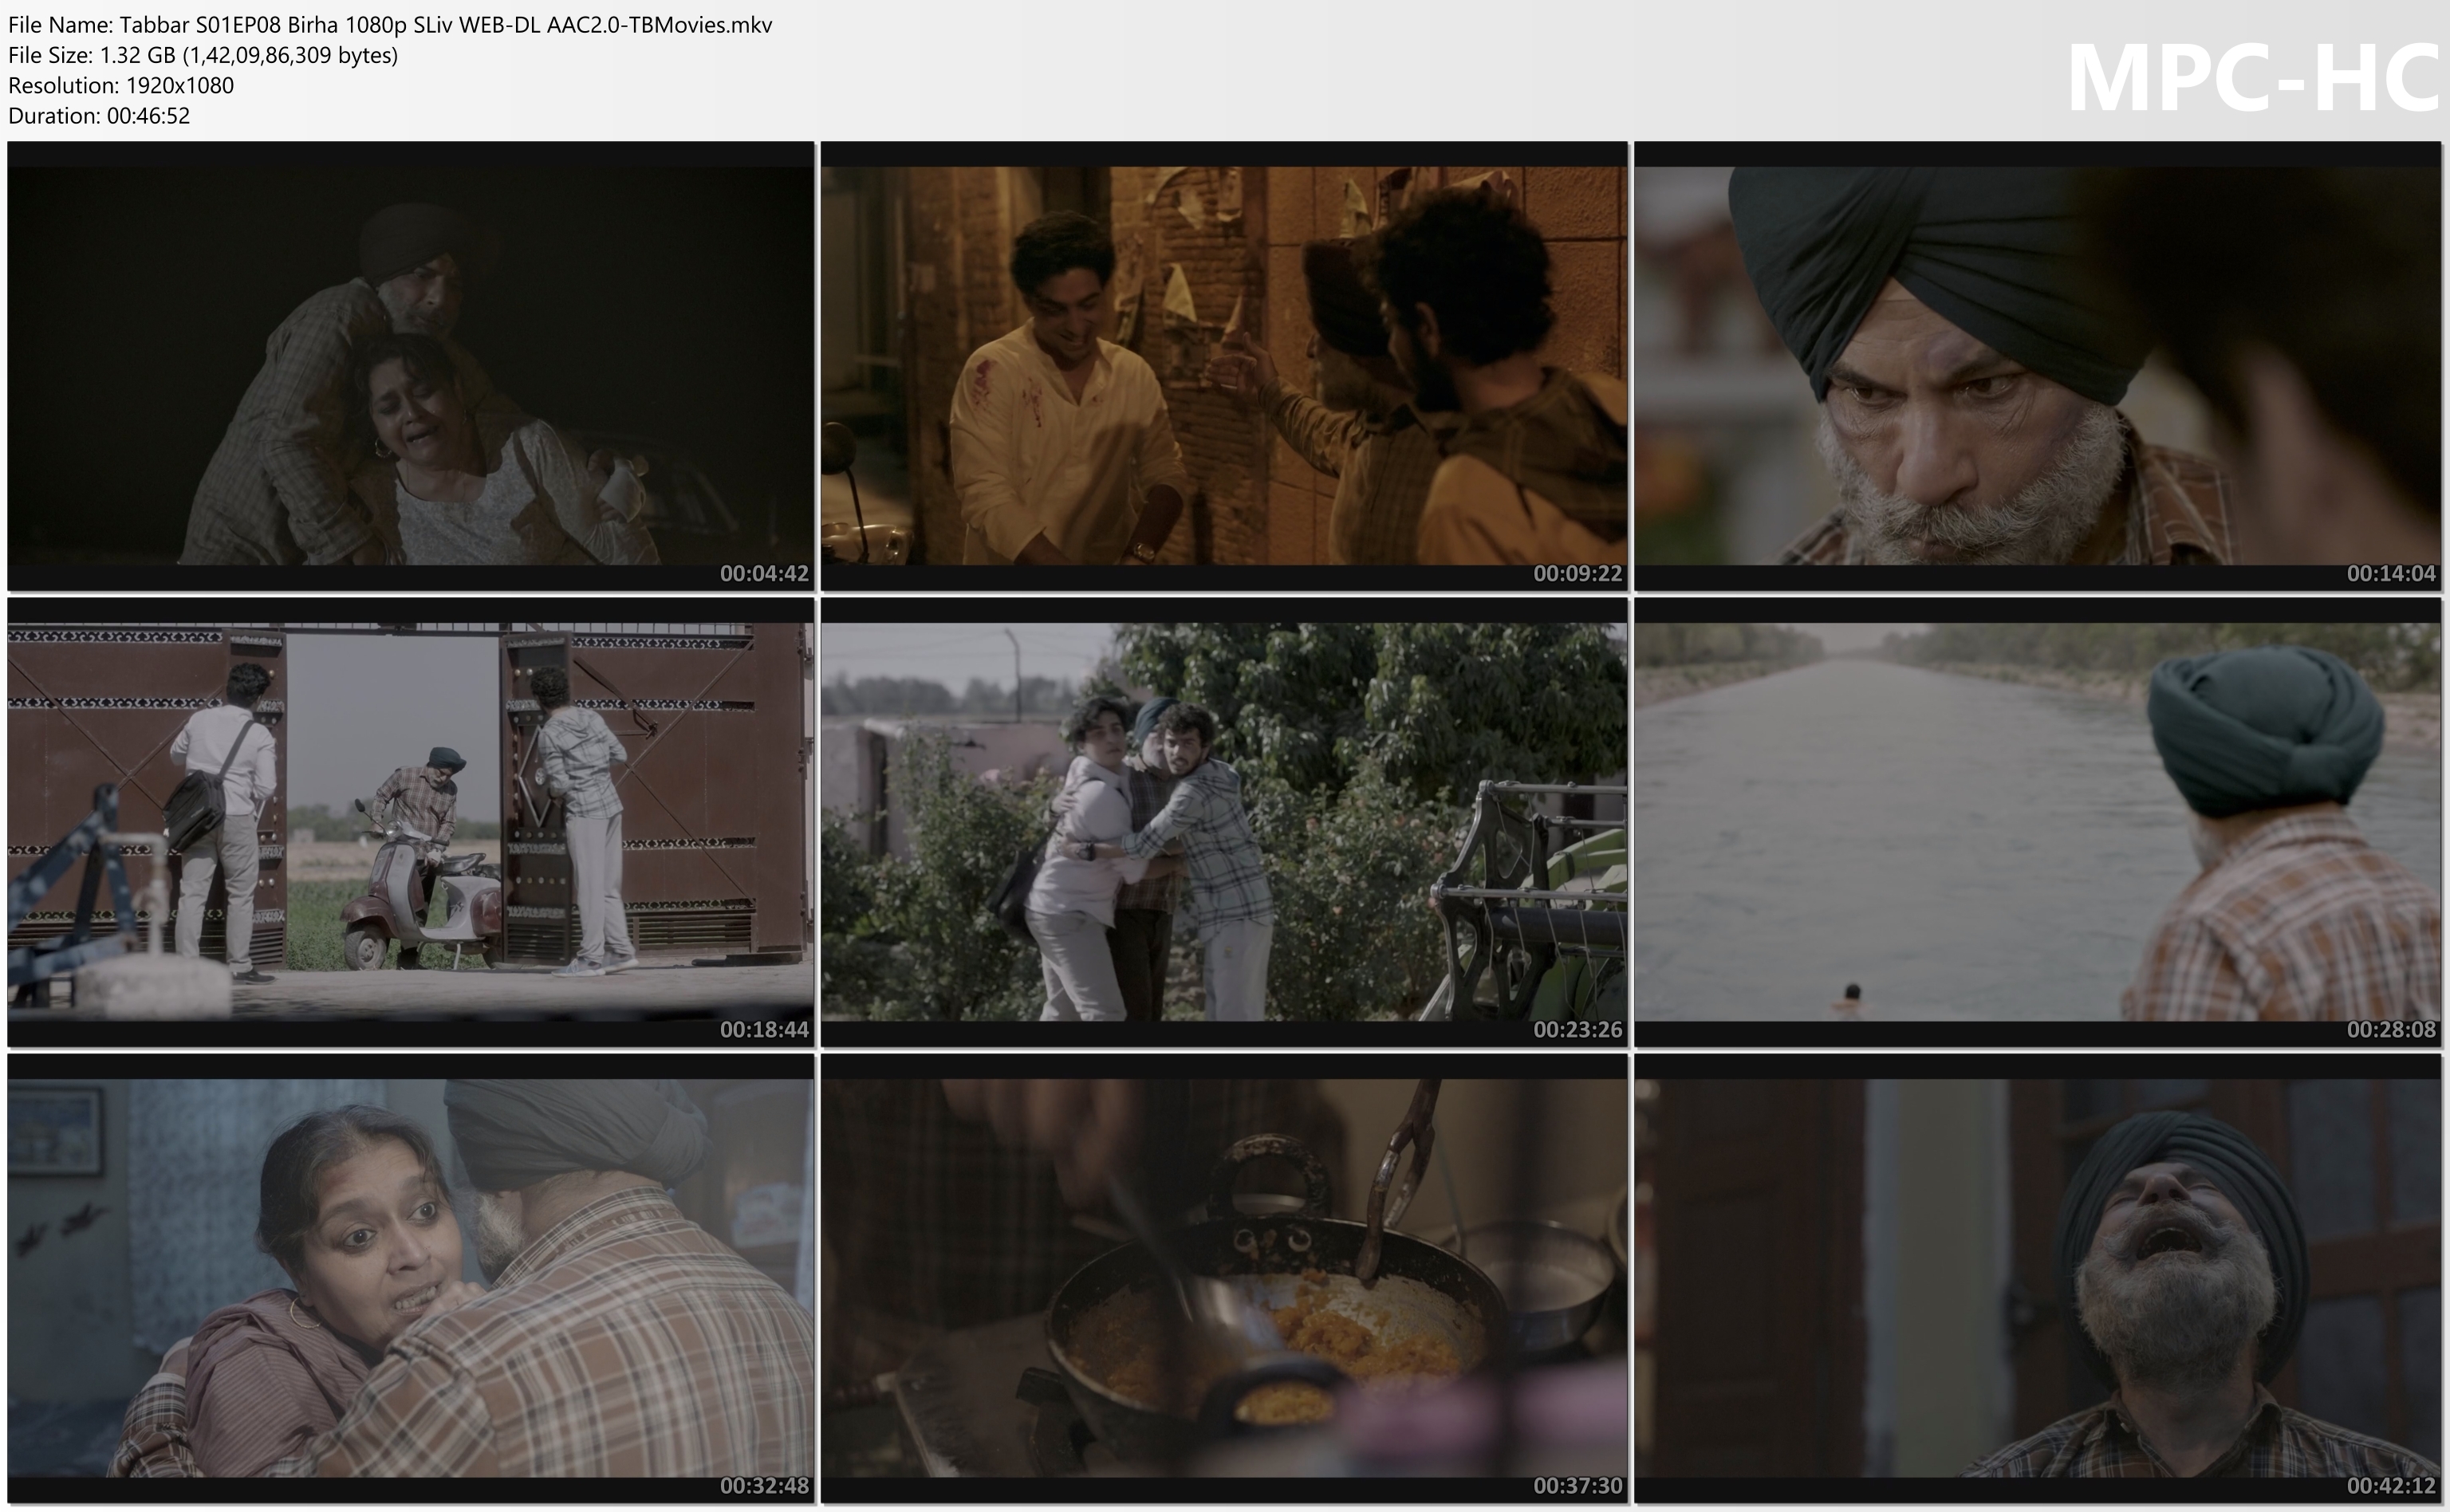Open the thumbnail timestamped 00:32:48
The image size is (2450, 1512).
[410, 1278]
